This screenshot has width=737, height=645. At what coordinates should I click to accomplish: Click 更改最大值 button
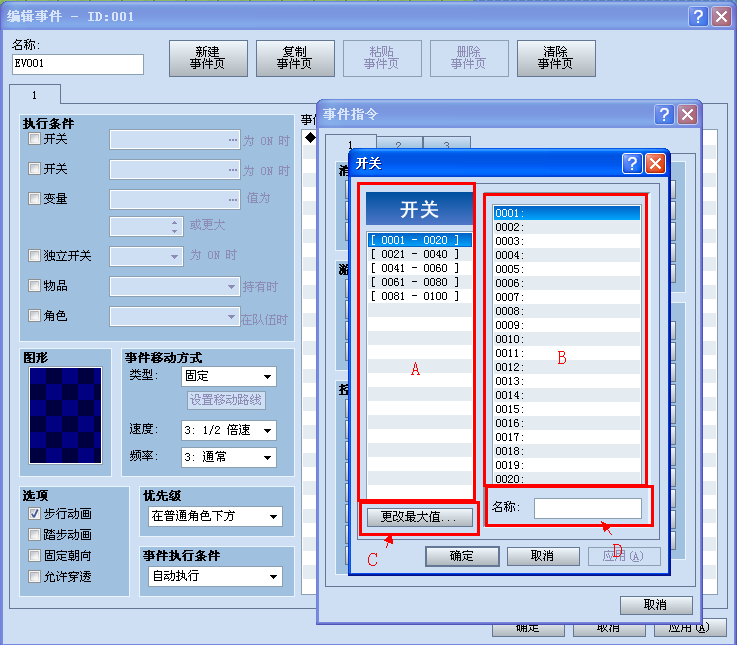coord(419,517)
